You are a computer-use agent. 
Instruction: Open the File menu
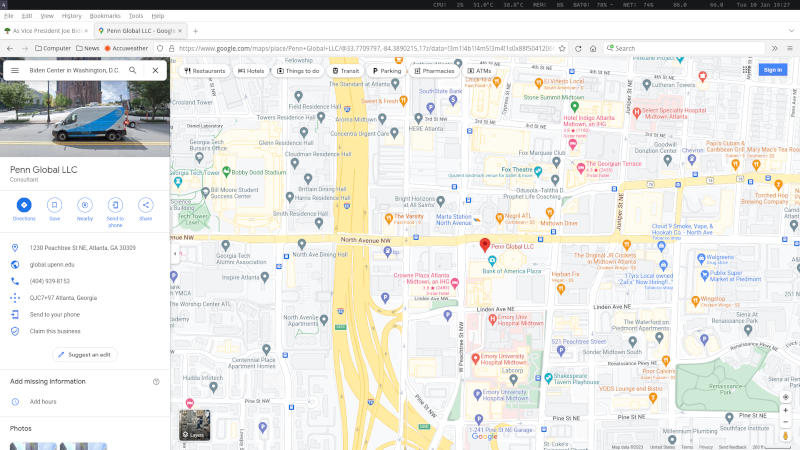(x=9, y=16)
